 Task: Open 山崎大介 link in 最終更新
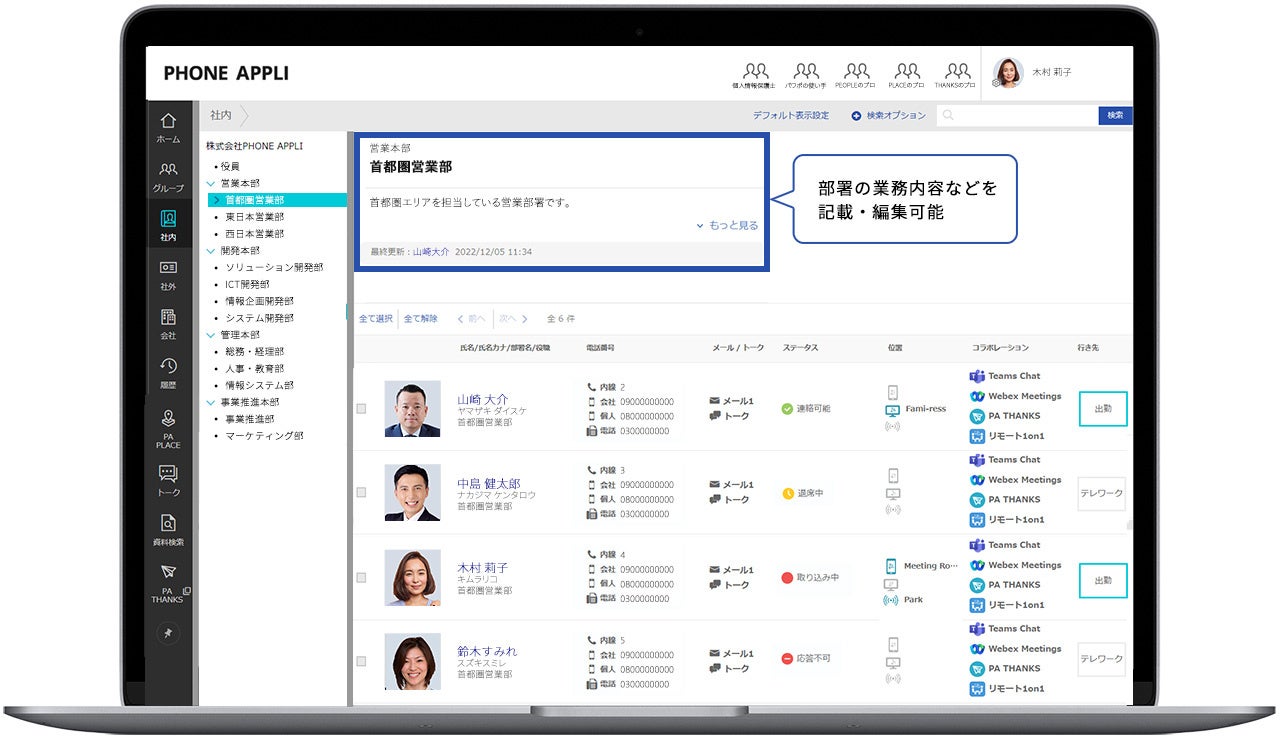pos(431,252)
